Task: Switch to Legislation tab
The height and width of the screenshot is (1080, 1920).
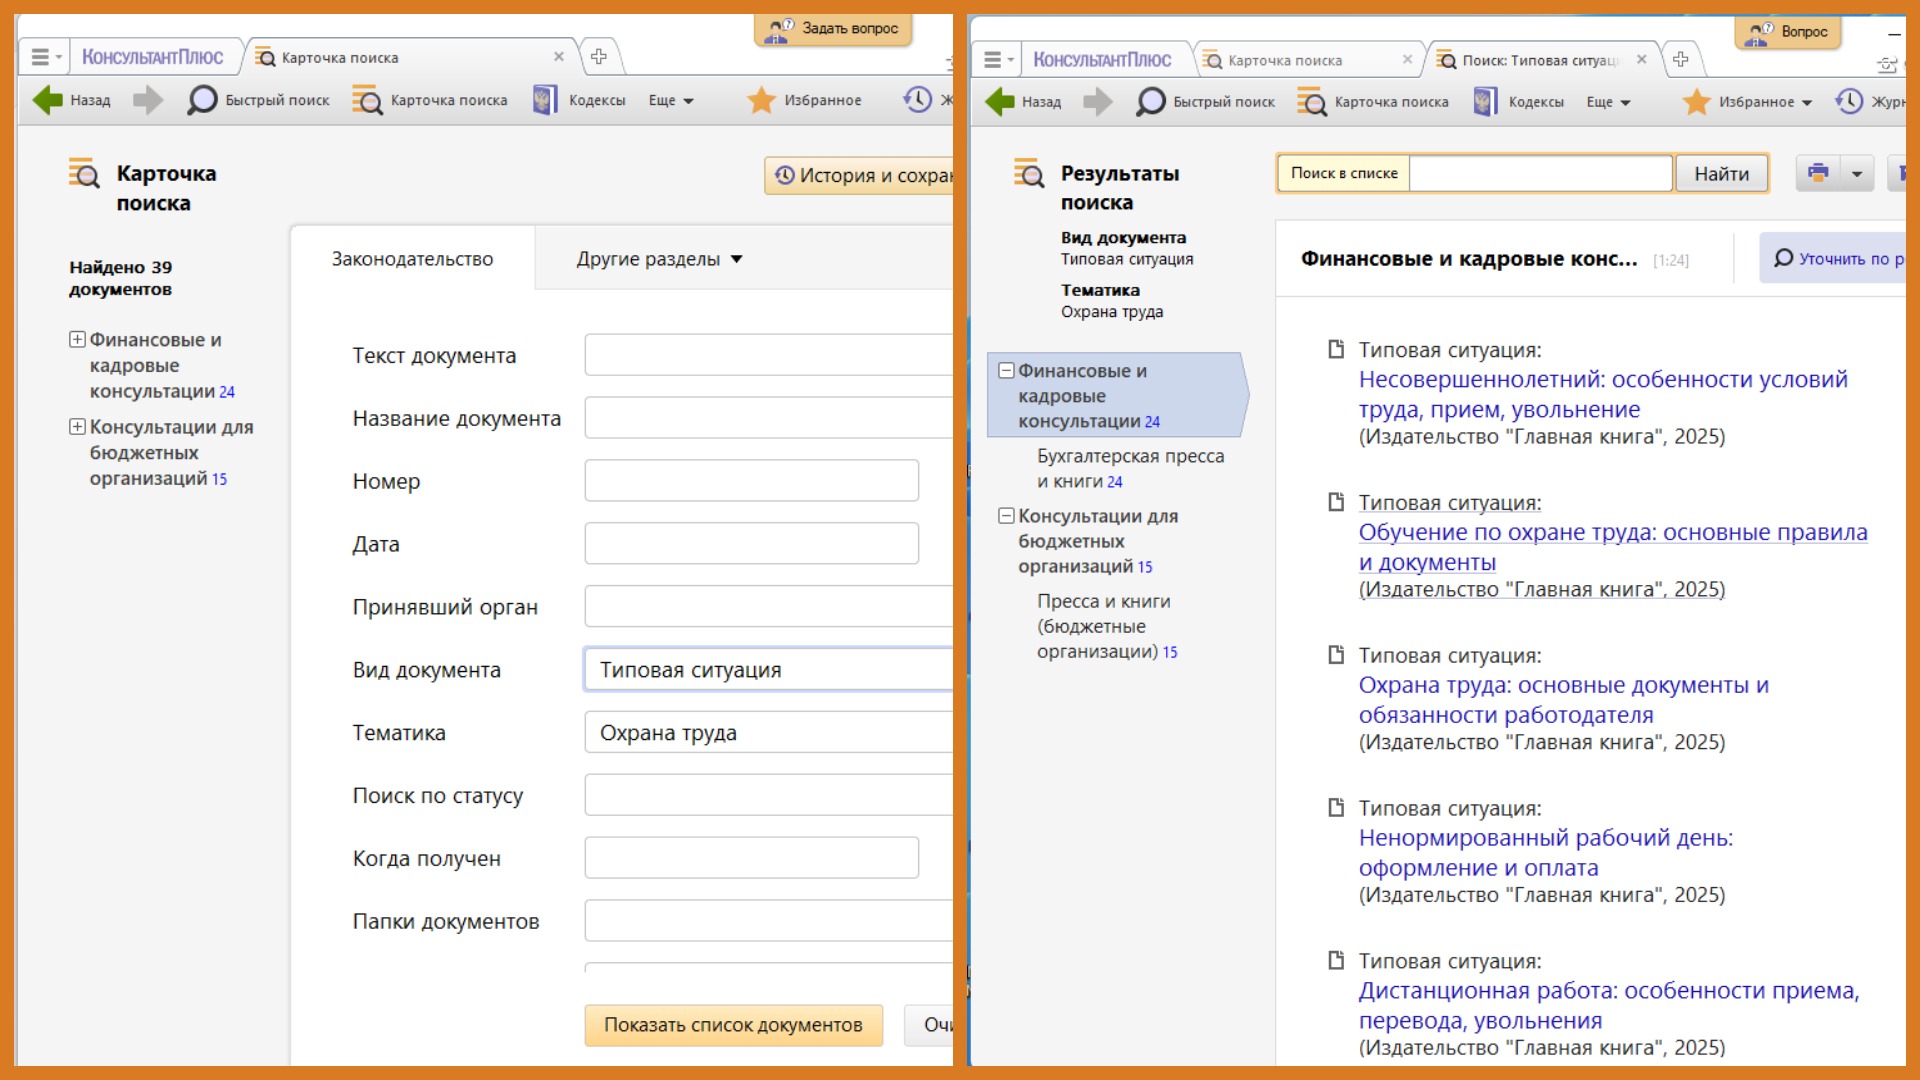Action: pyautogui.click(x=412, y=259)
